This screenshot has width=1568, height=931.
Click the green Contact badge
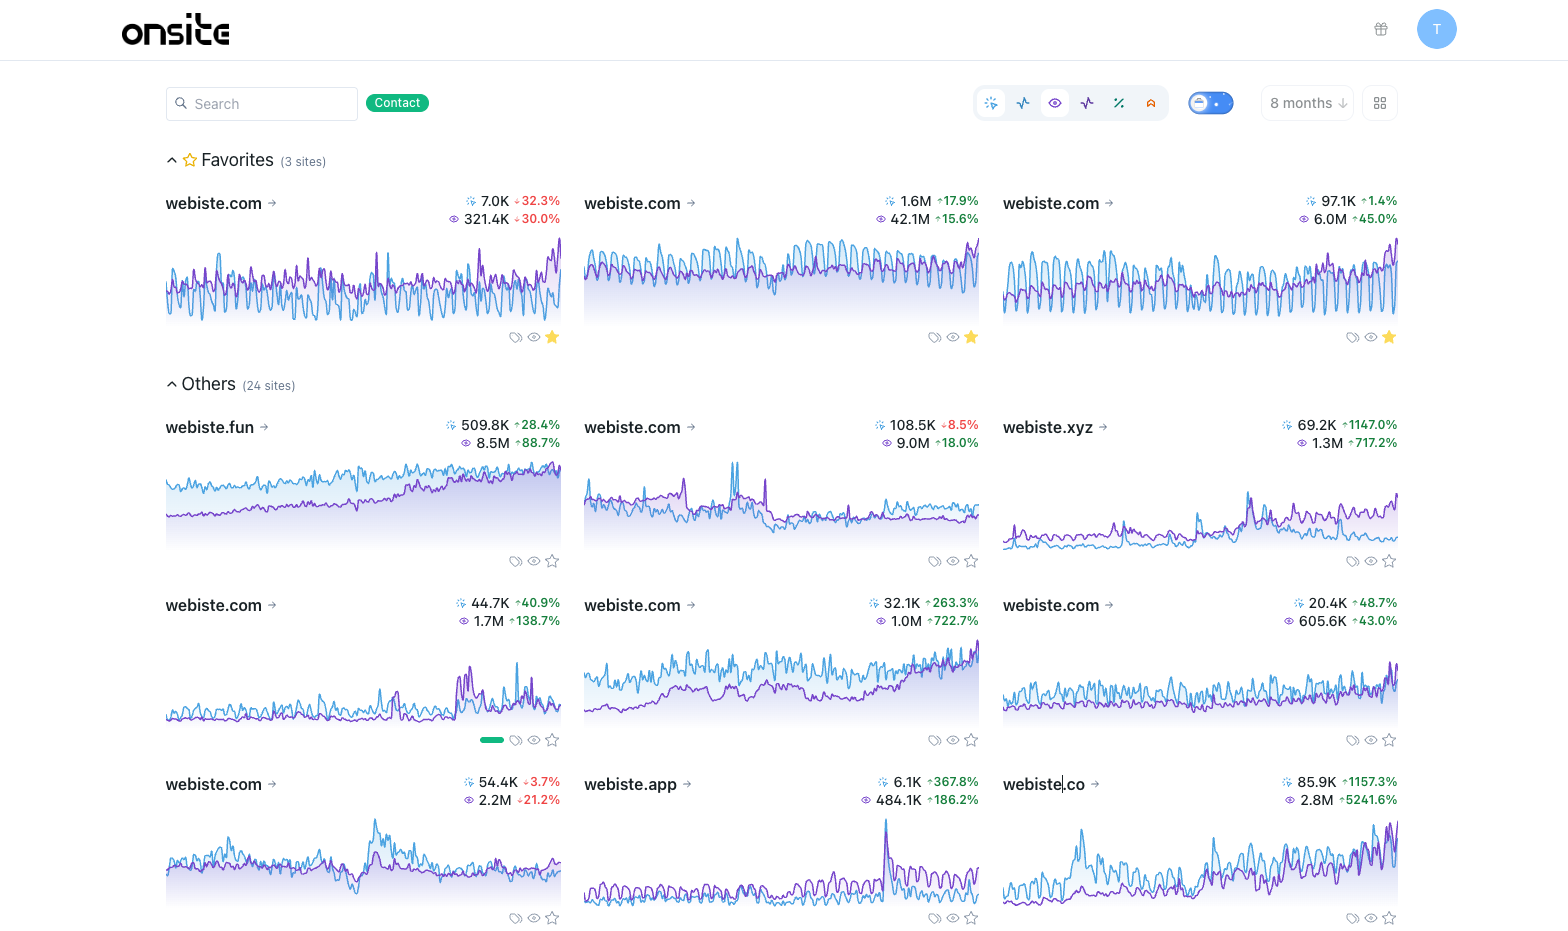397,103
